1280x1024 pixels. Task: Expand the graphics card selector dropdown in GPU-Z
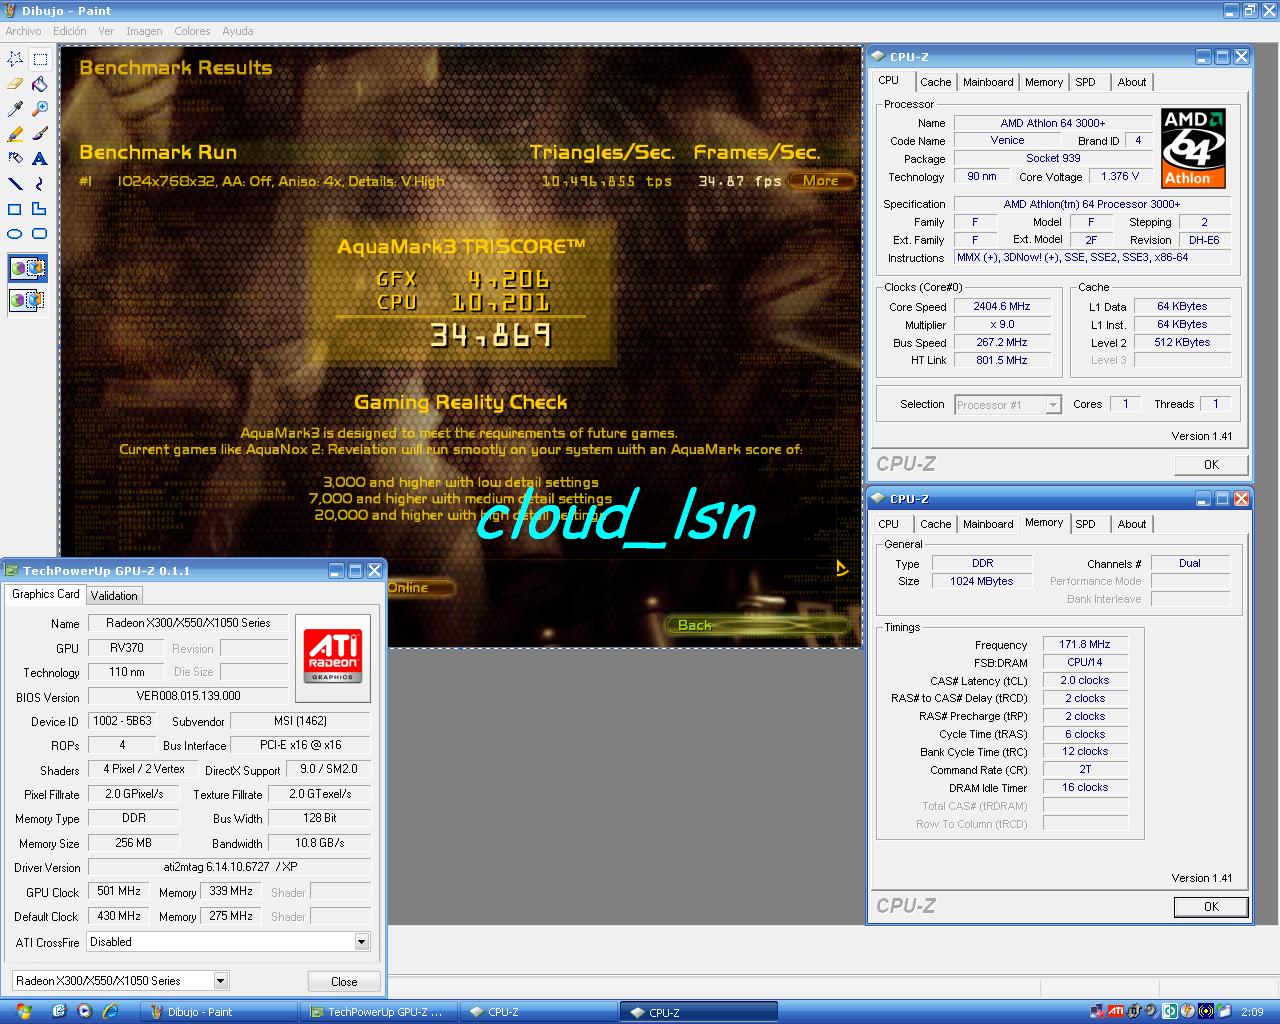click(x=220, y=981)
